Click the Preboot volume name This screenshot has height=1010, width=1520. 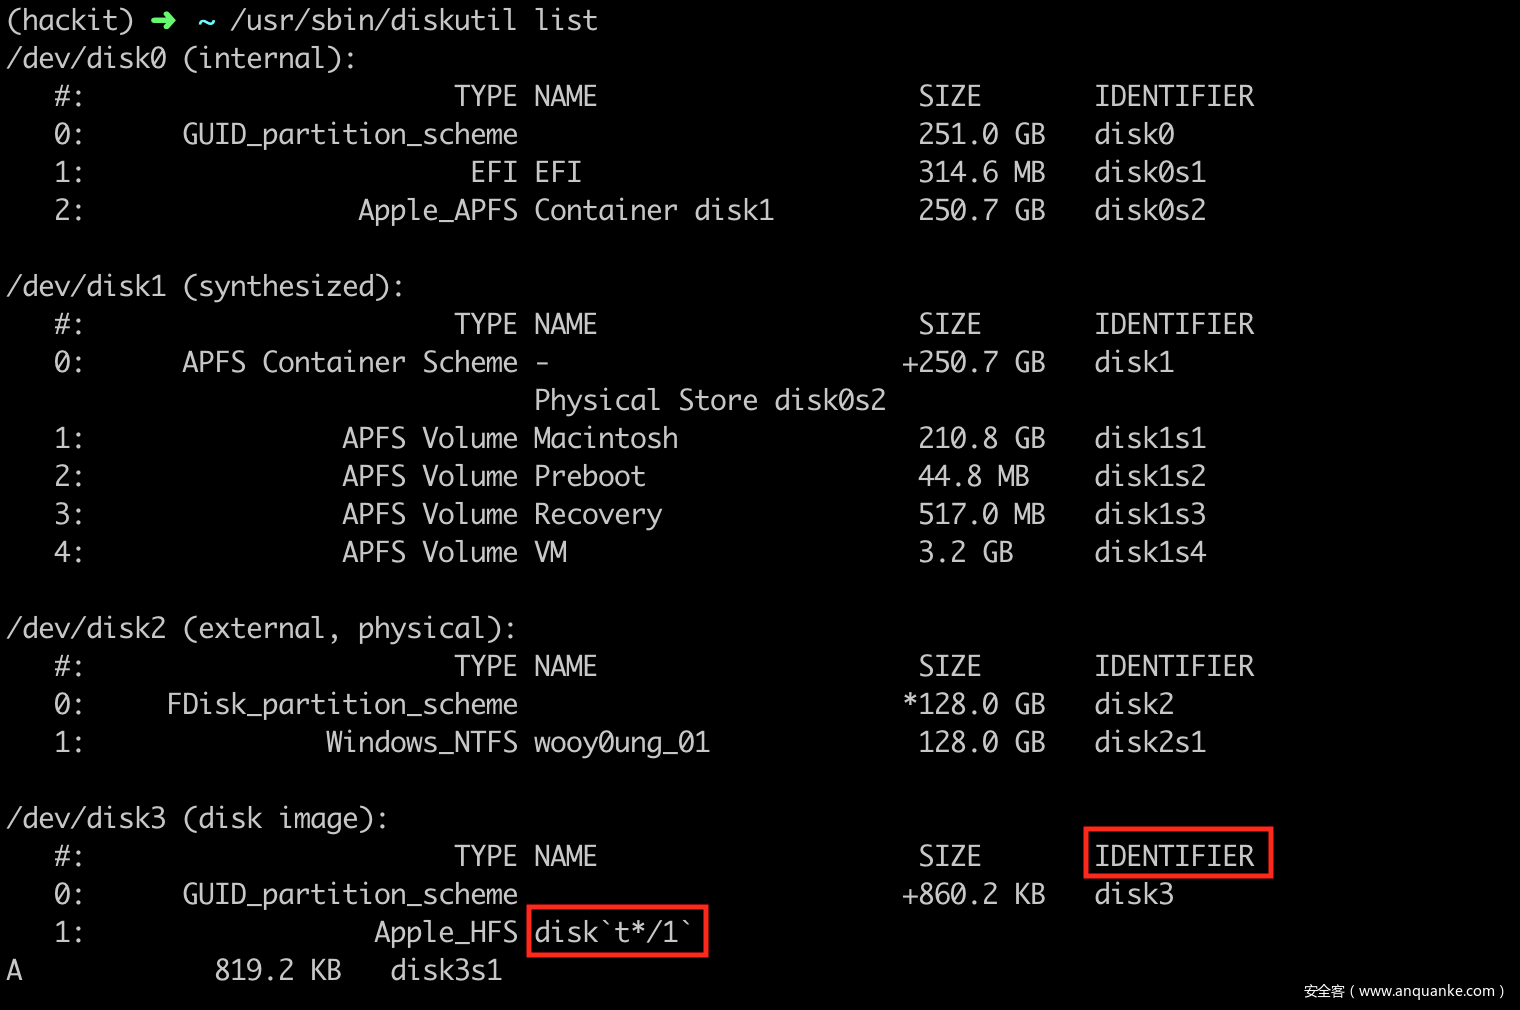(589, 476)
